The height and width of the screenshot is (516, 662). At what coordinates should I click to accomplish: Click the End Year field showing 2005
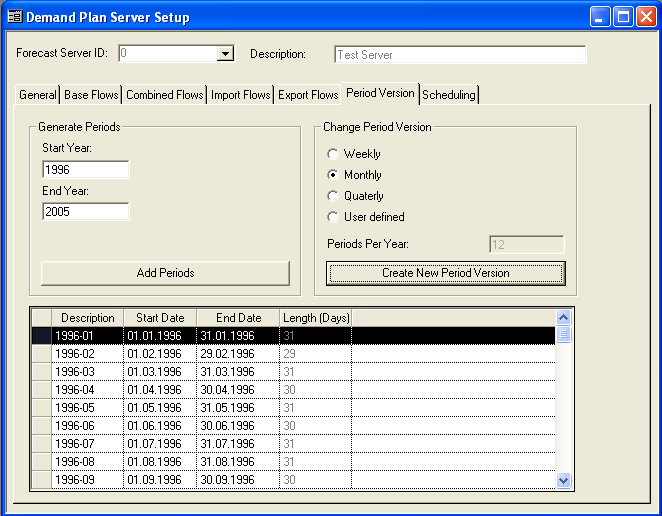[x=86, y=211]
